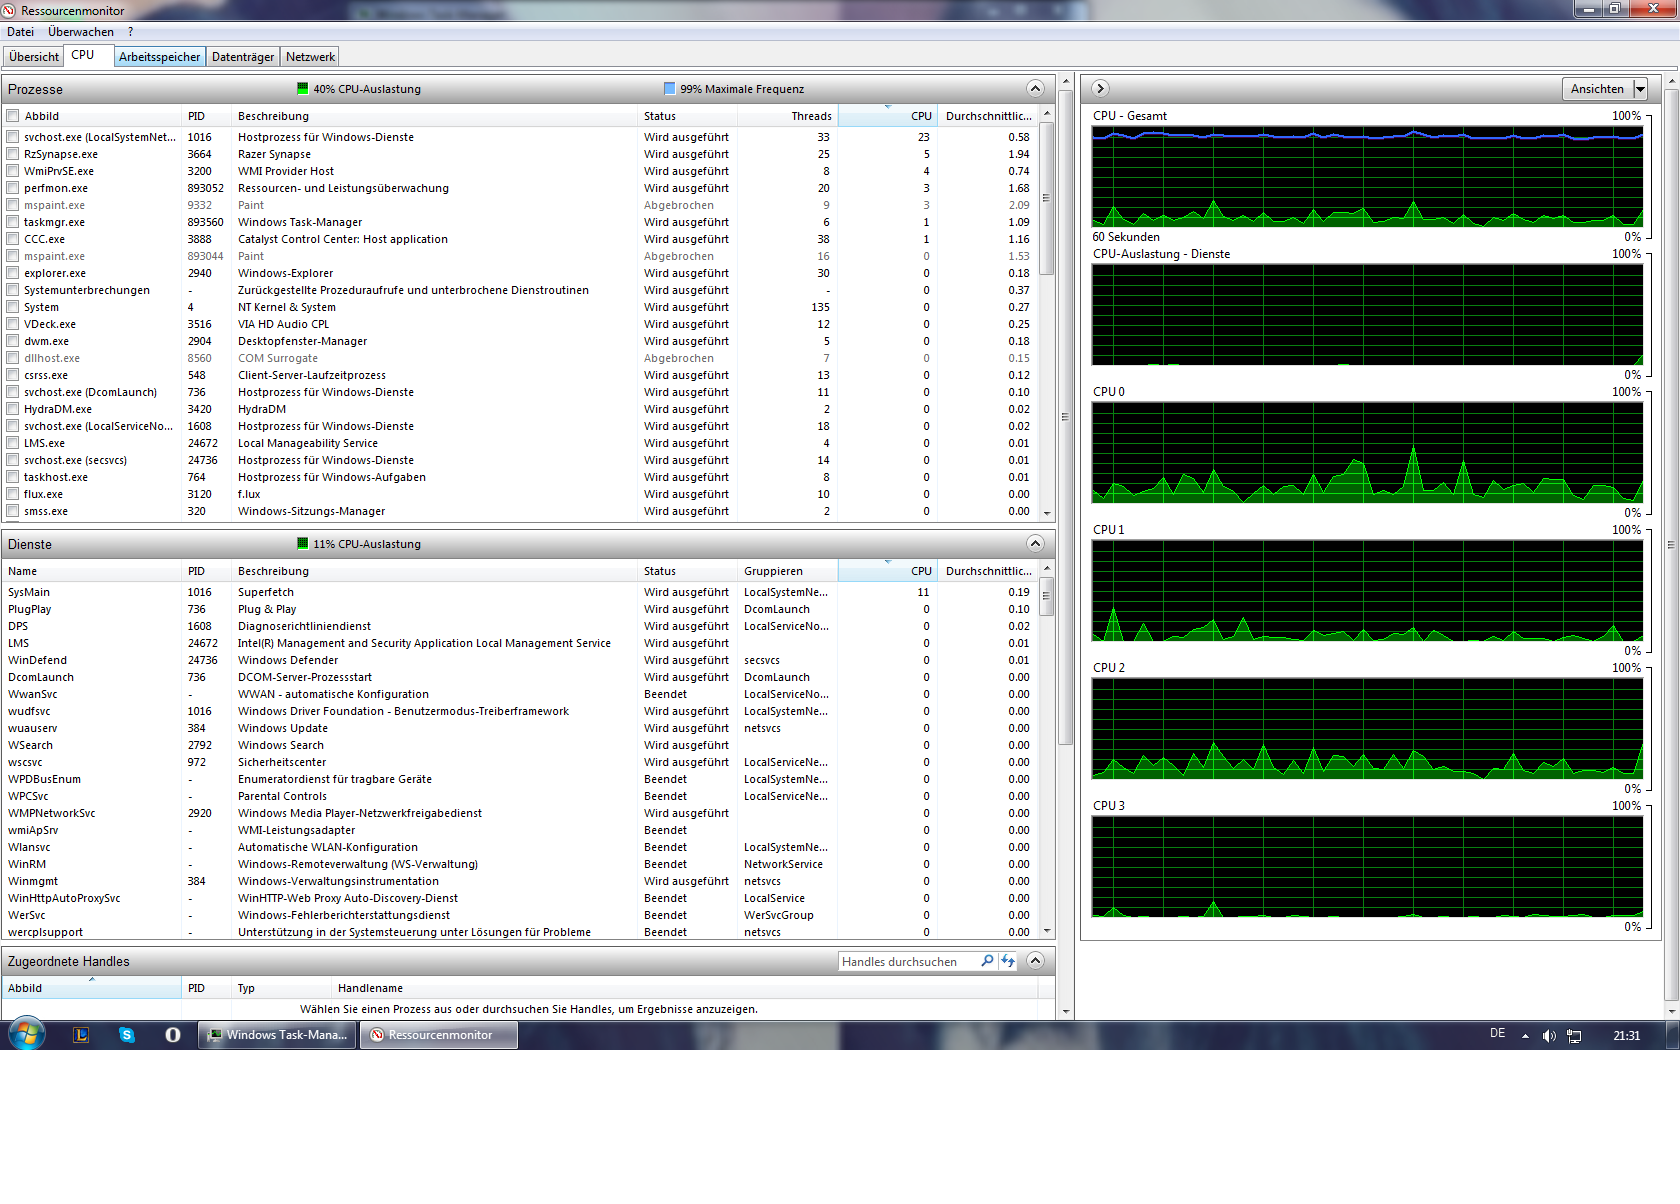This screenshot has height=1204, width=1680.
Task: Click the Prozesse list scroll-up arrow
Action: click(x=1047, y=114)
